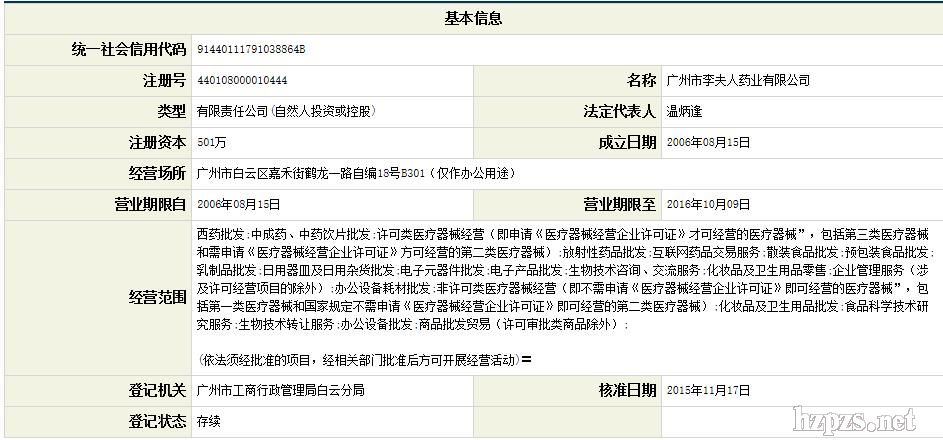Select registration authority 广州市工商行政管理局白云分局
The image size is (943, 440).
(281, 390)
